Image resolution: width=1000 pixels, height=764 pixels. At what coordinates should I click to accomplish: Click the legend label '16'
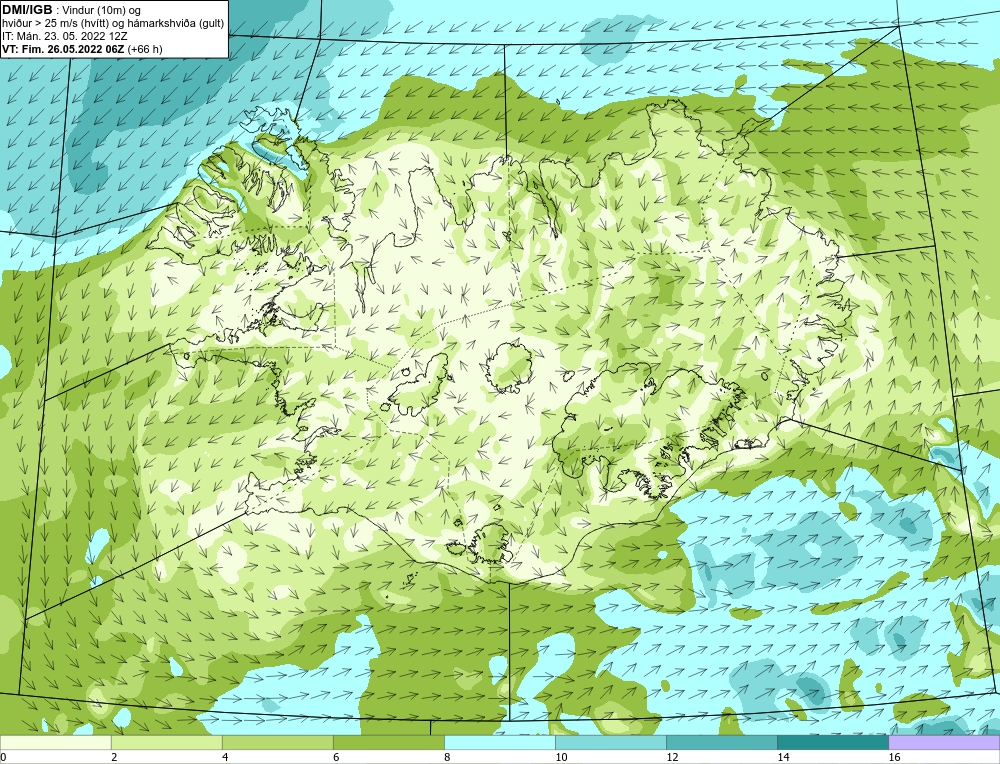pos(894,757)
